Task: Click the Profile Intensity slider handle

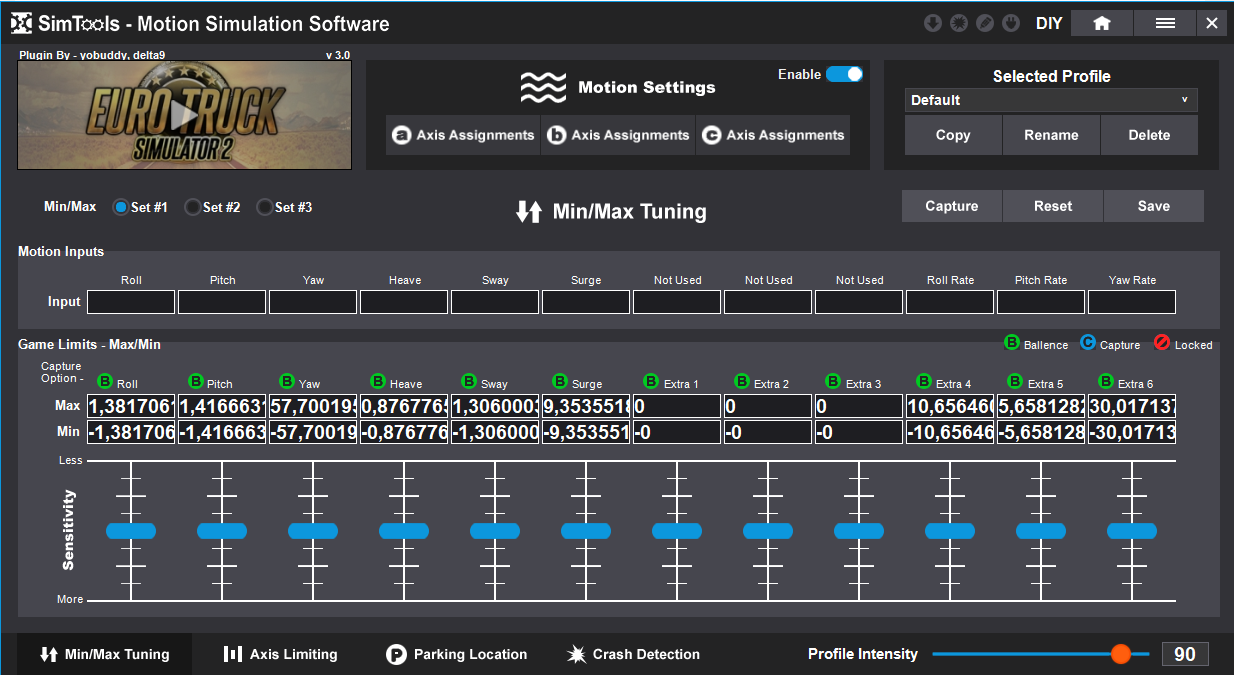Action: 1120,654
